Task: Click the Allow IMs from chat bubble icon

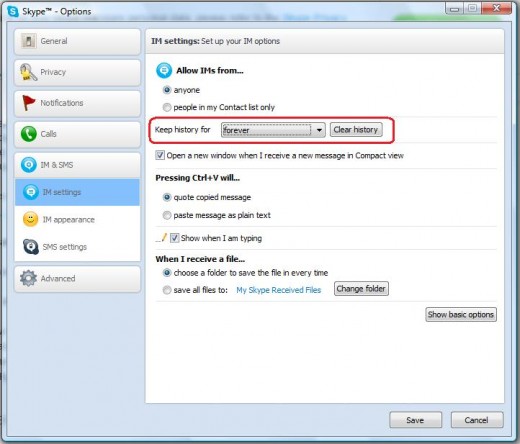Action: point(164,70)
